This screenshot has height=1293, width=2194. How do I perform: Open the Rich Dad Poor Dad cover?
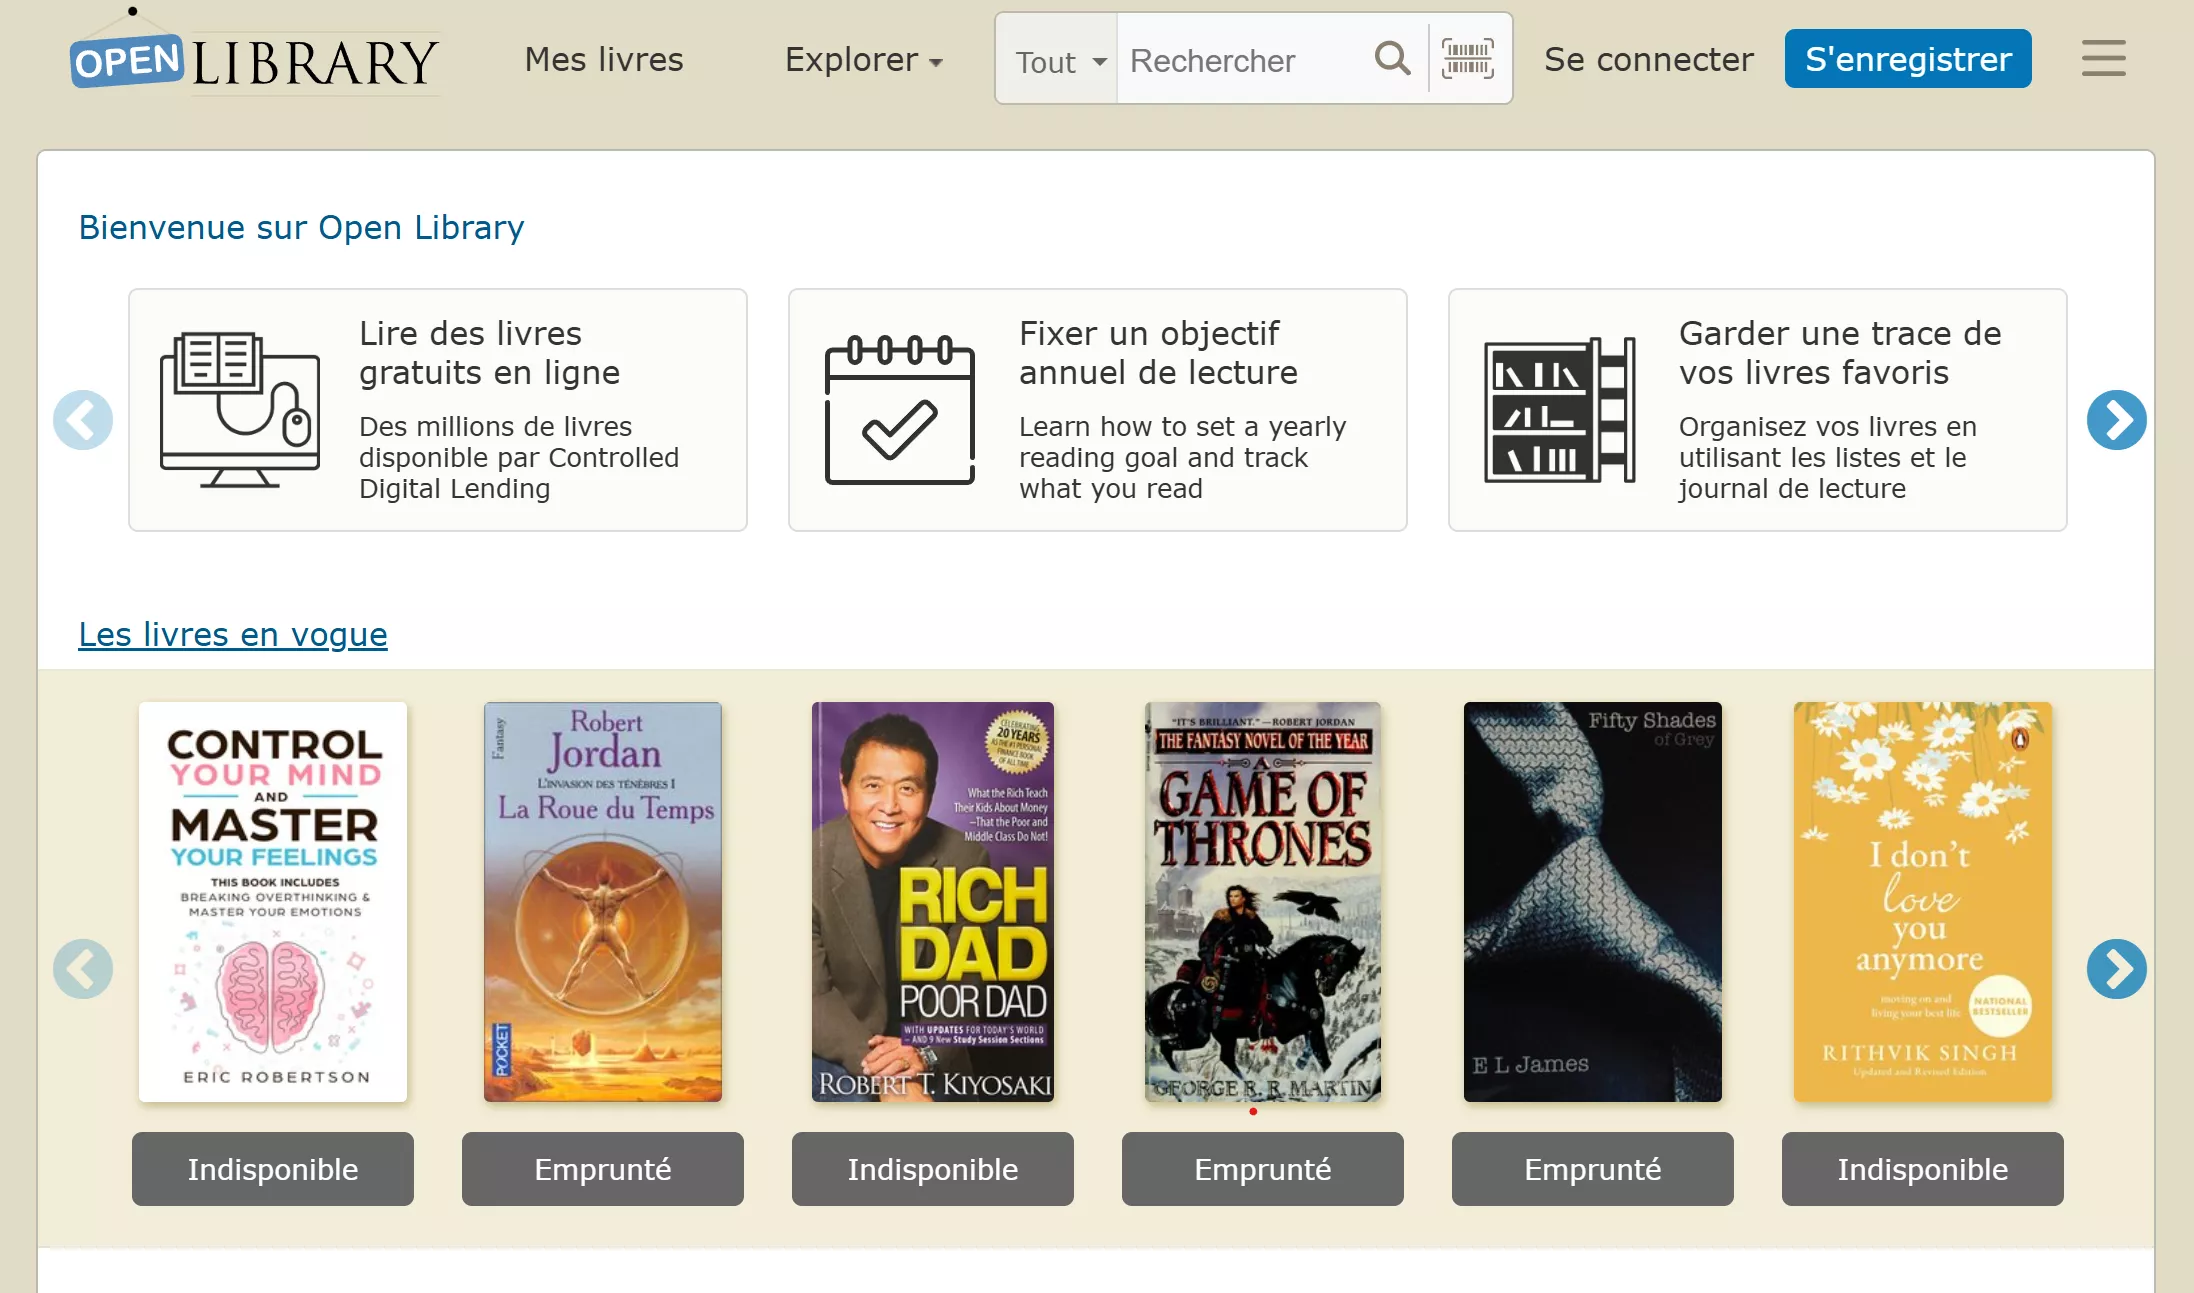(x=932, y=901)
